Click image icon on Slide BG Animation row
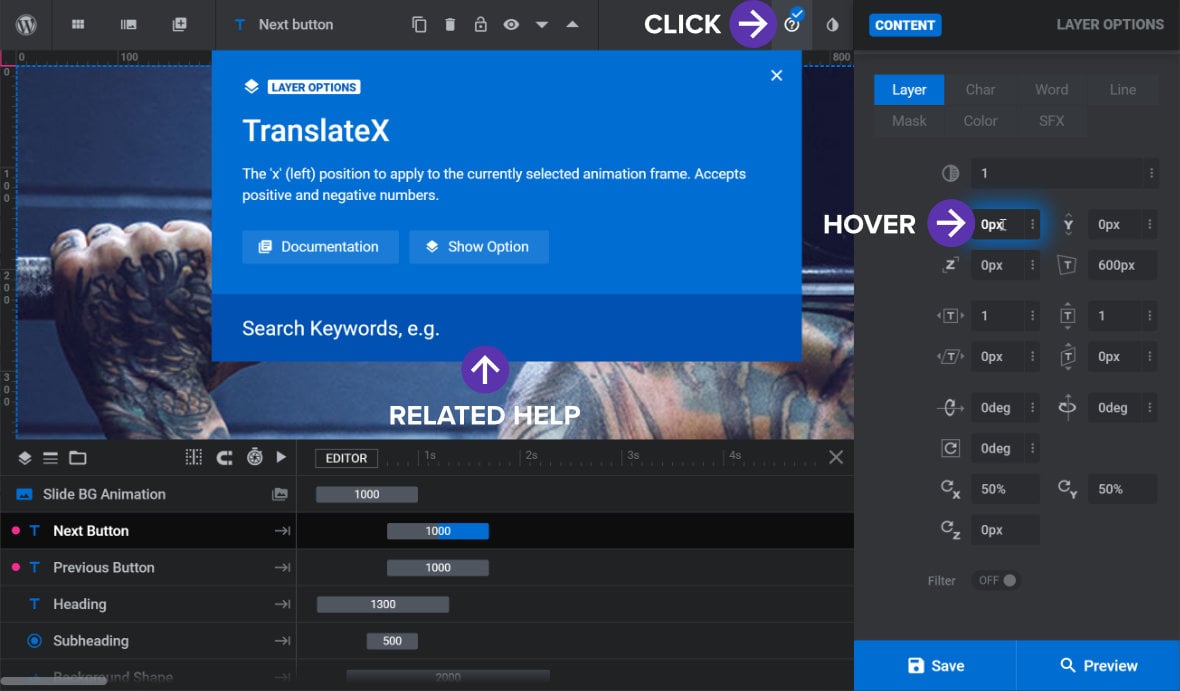The image size is (1180, 691). 280,495
